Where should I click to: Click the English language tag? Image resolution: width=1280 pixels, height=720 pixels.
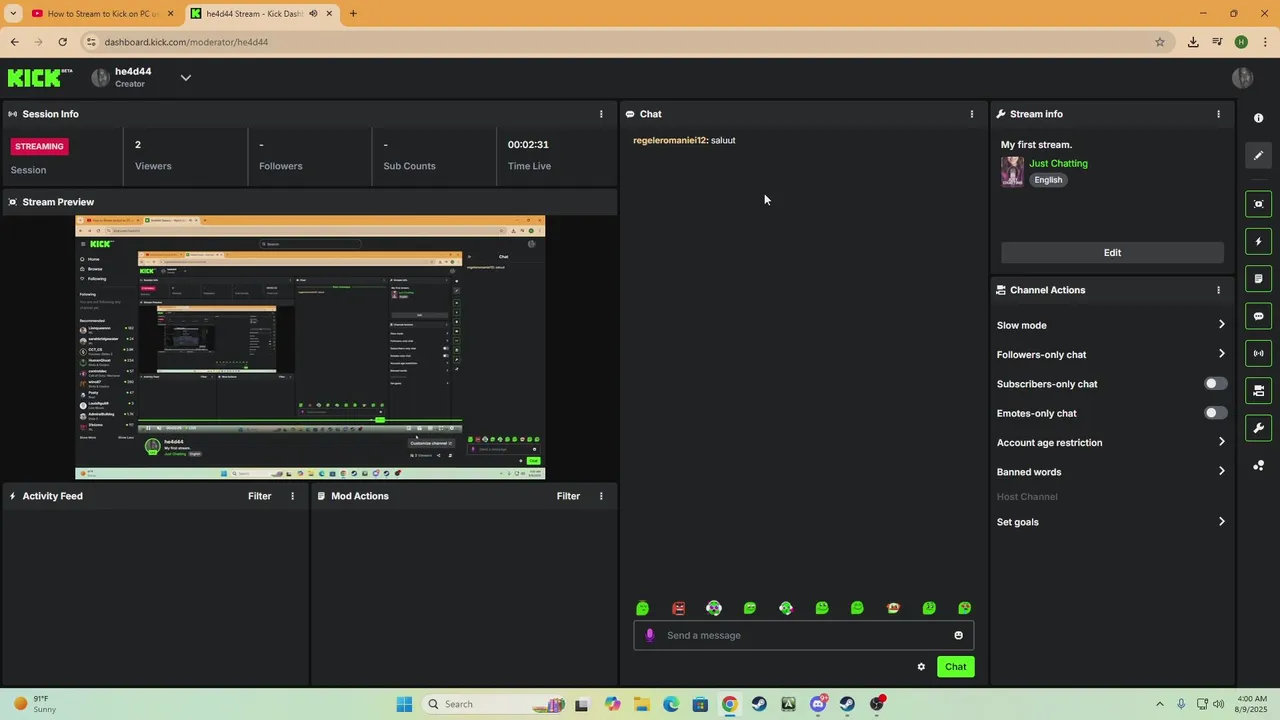(x=1048, y=180)
